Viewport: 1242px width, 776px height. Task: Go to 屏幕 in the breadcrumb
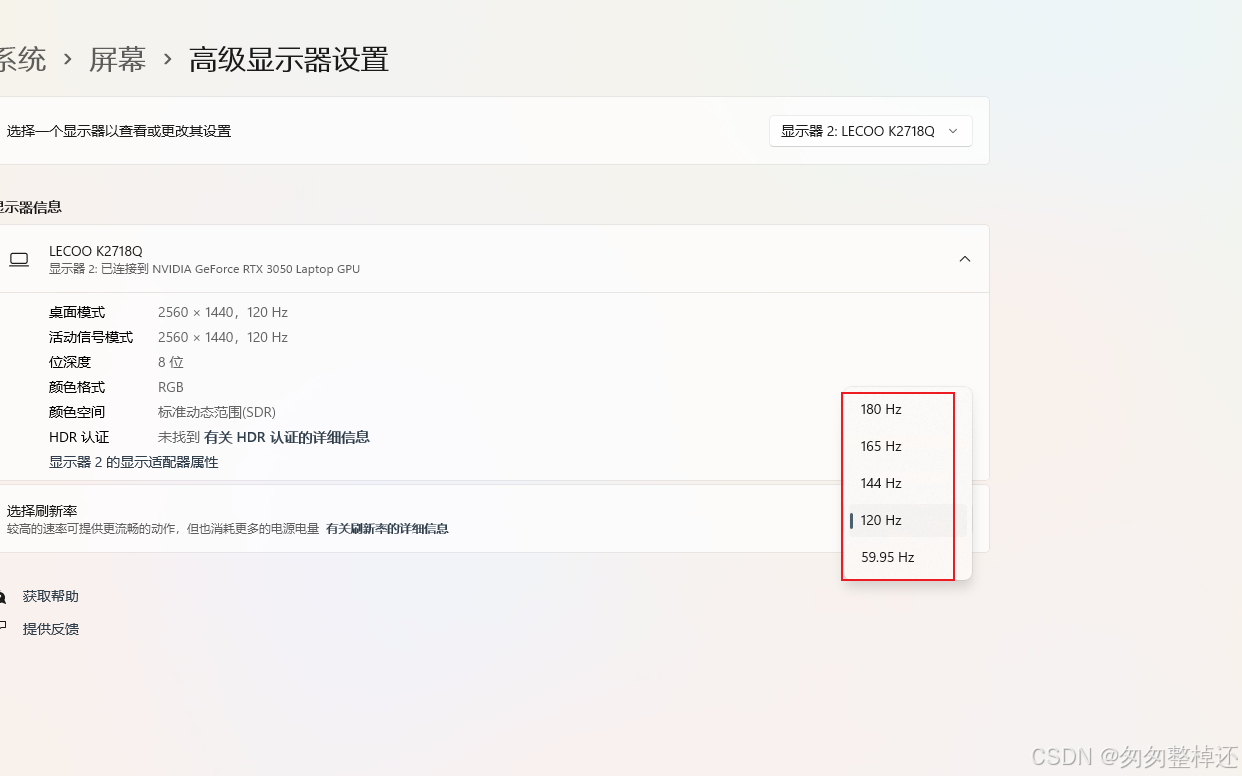[x=117, y=60]
